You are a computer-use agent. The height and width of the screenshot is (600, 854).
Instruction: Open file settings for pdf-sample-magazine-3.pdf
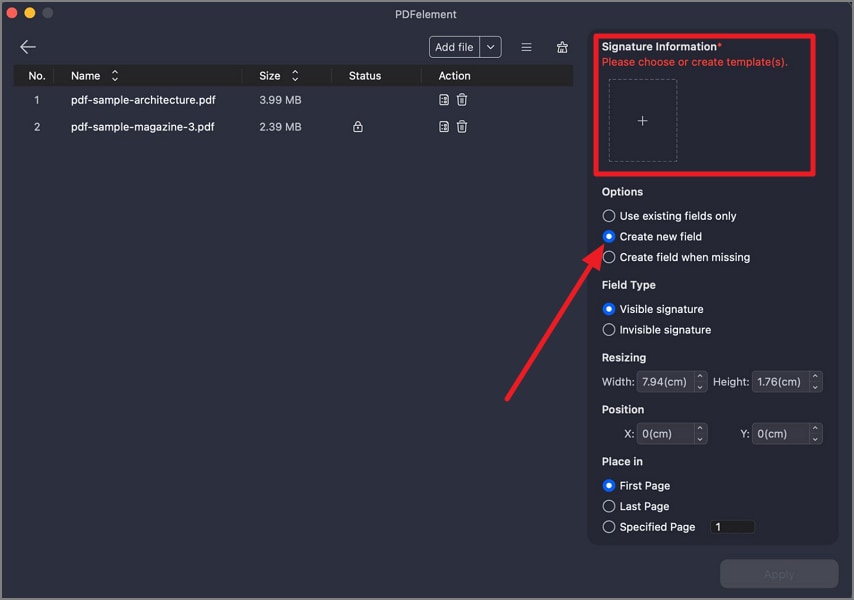pos(444,127)
